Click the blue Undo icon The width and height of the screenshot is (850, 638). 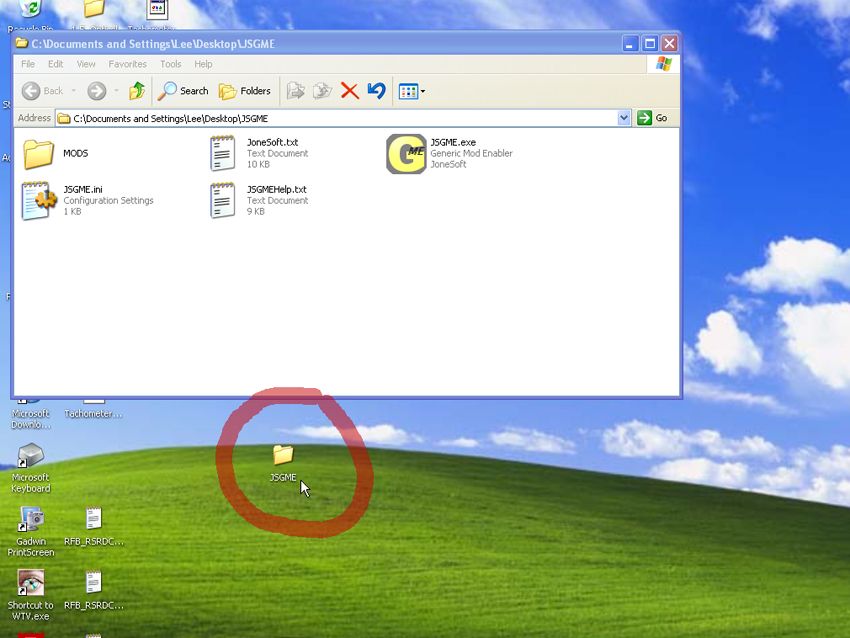376,91
